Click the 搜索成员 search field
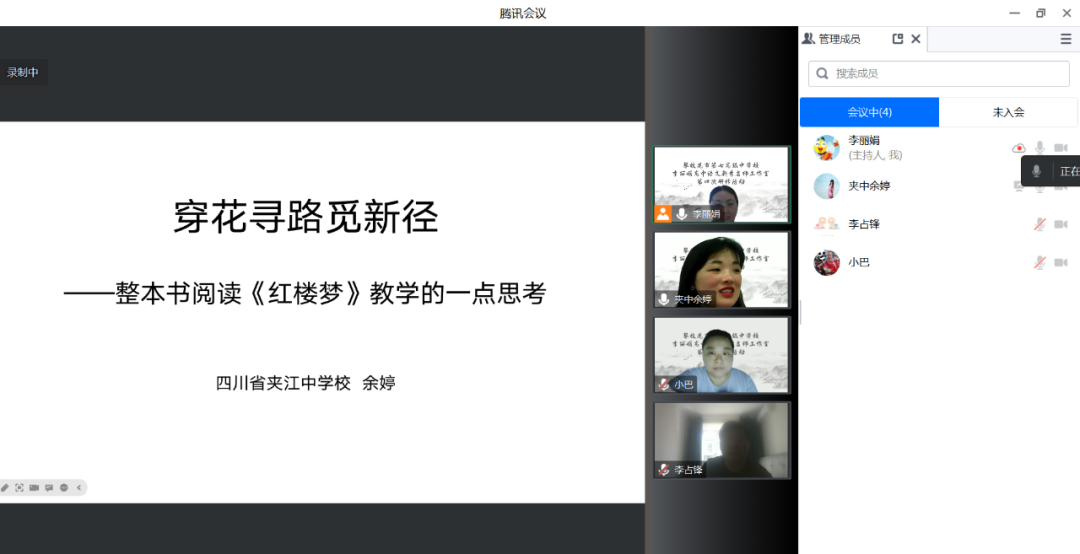Image resolution: width=1080 pixels, height=554 pixels. 940,74
